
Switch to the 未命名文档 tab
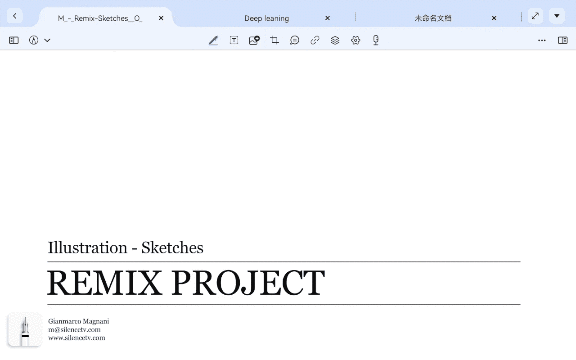(433, 18)
